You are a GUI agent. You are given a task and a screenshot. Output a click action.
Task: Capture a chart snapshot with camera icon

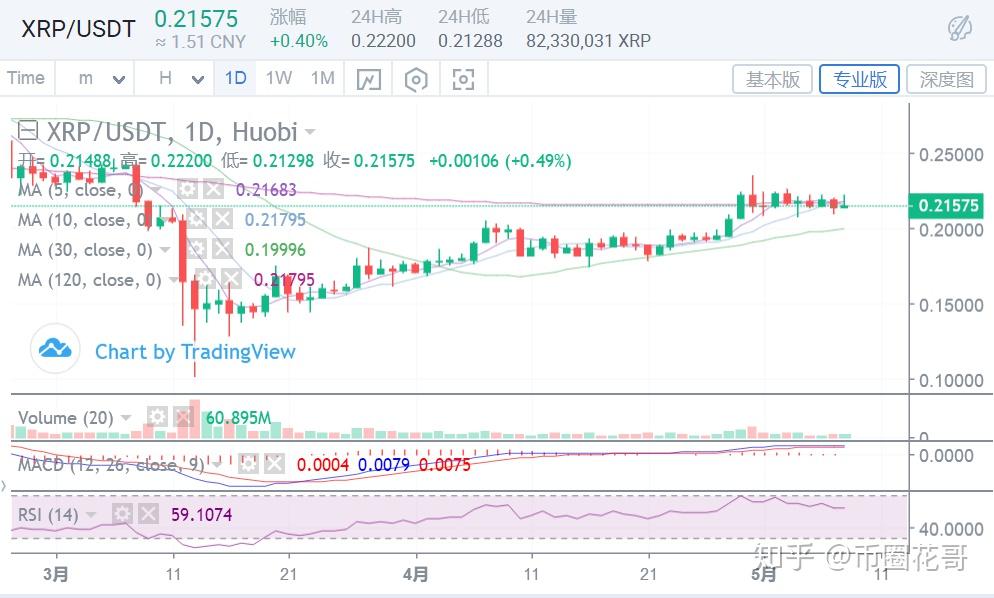tap(463, 79)
